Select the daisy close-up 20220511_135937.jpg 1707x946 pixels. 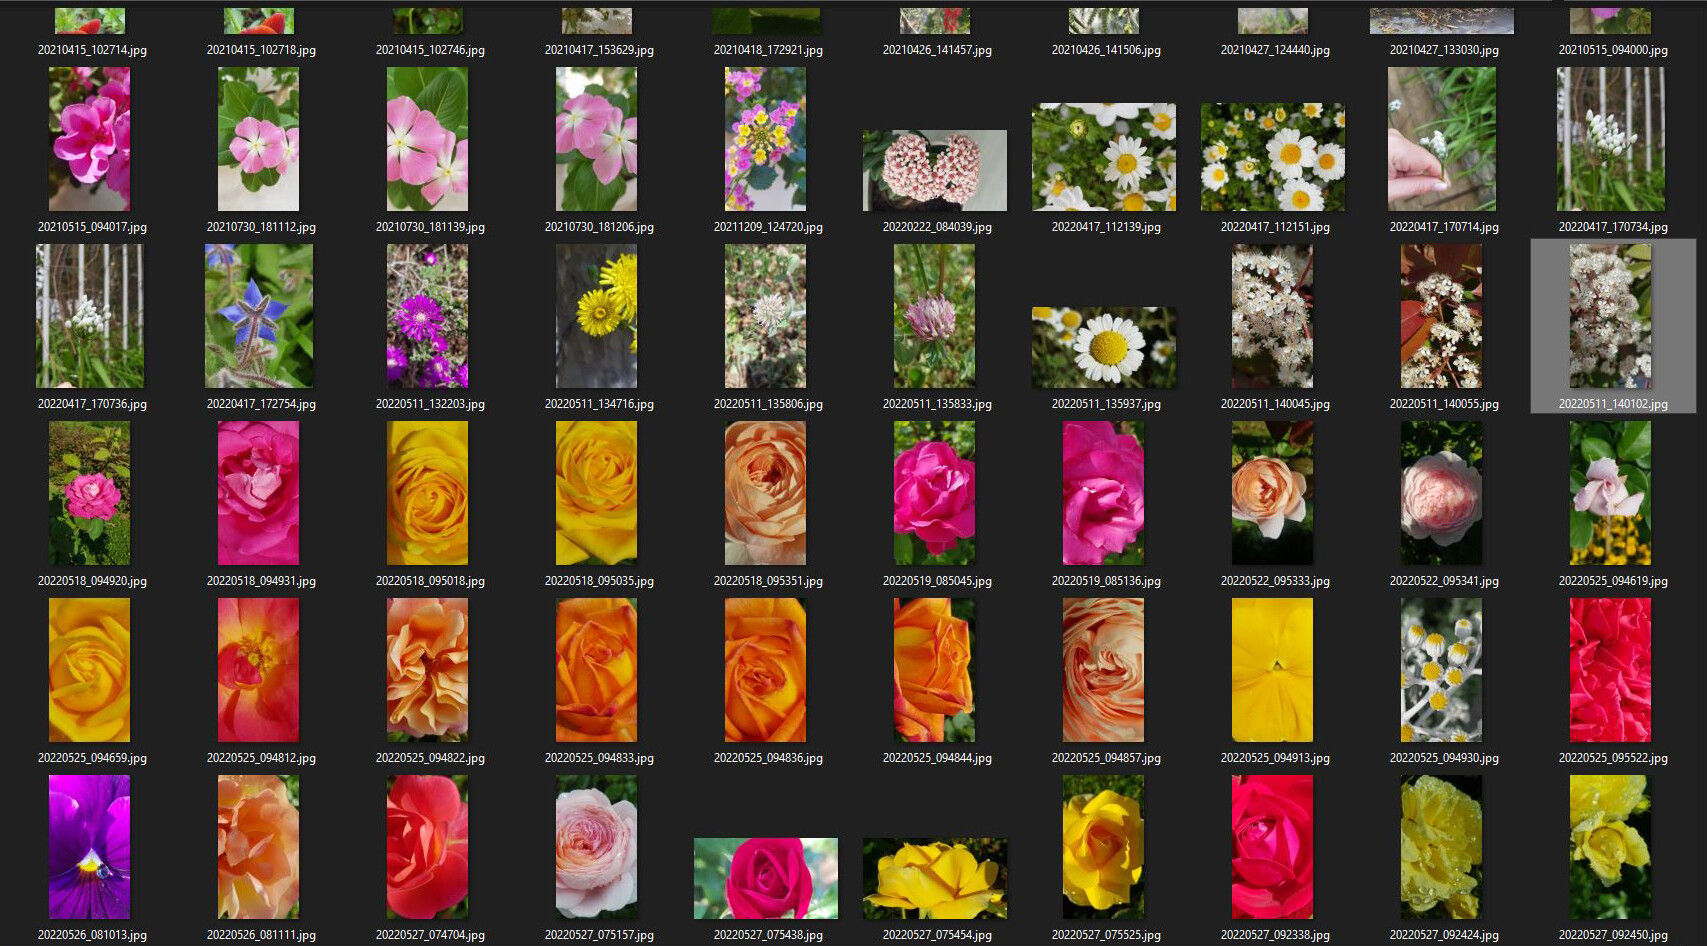pyautogui.click(x=1103, y=347)
